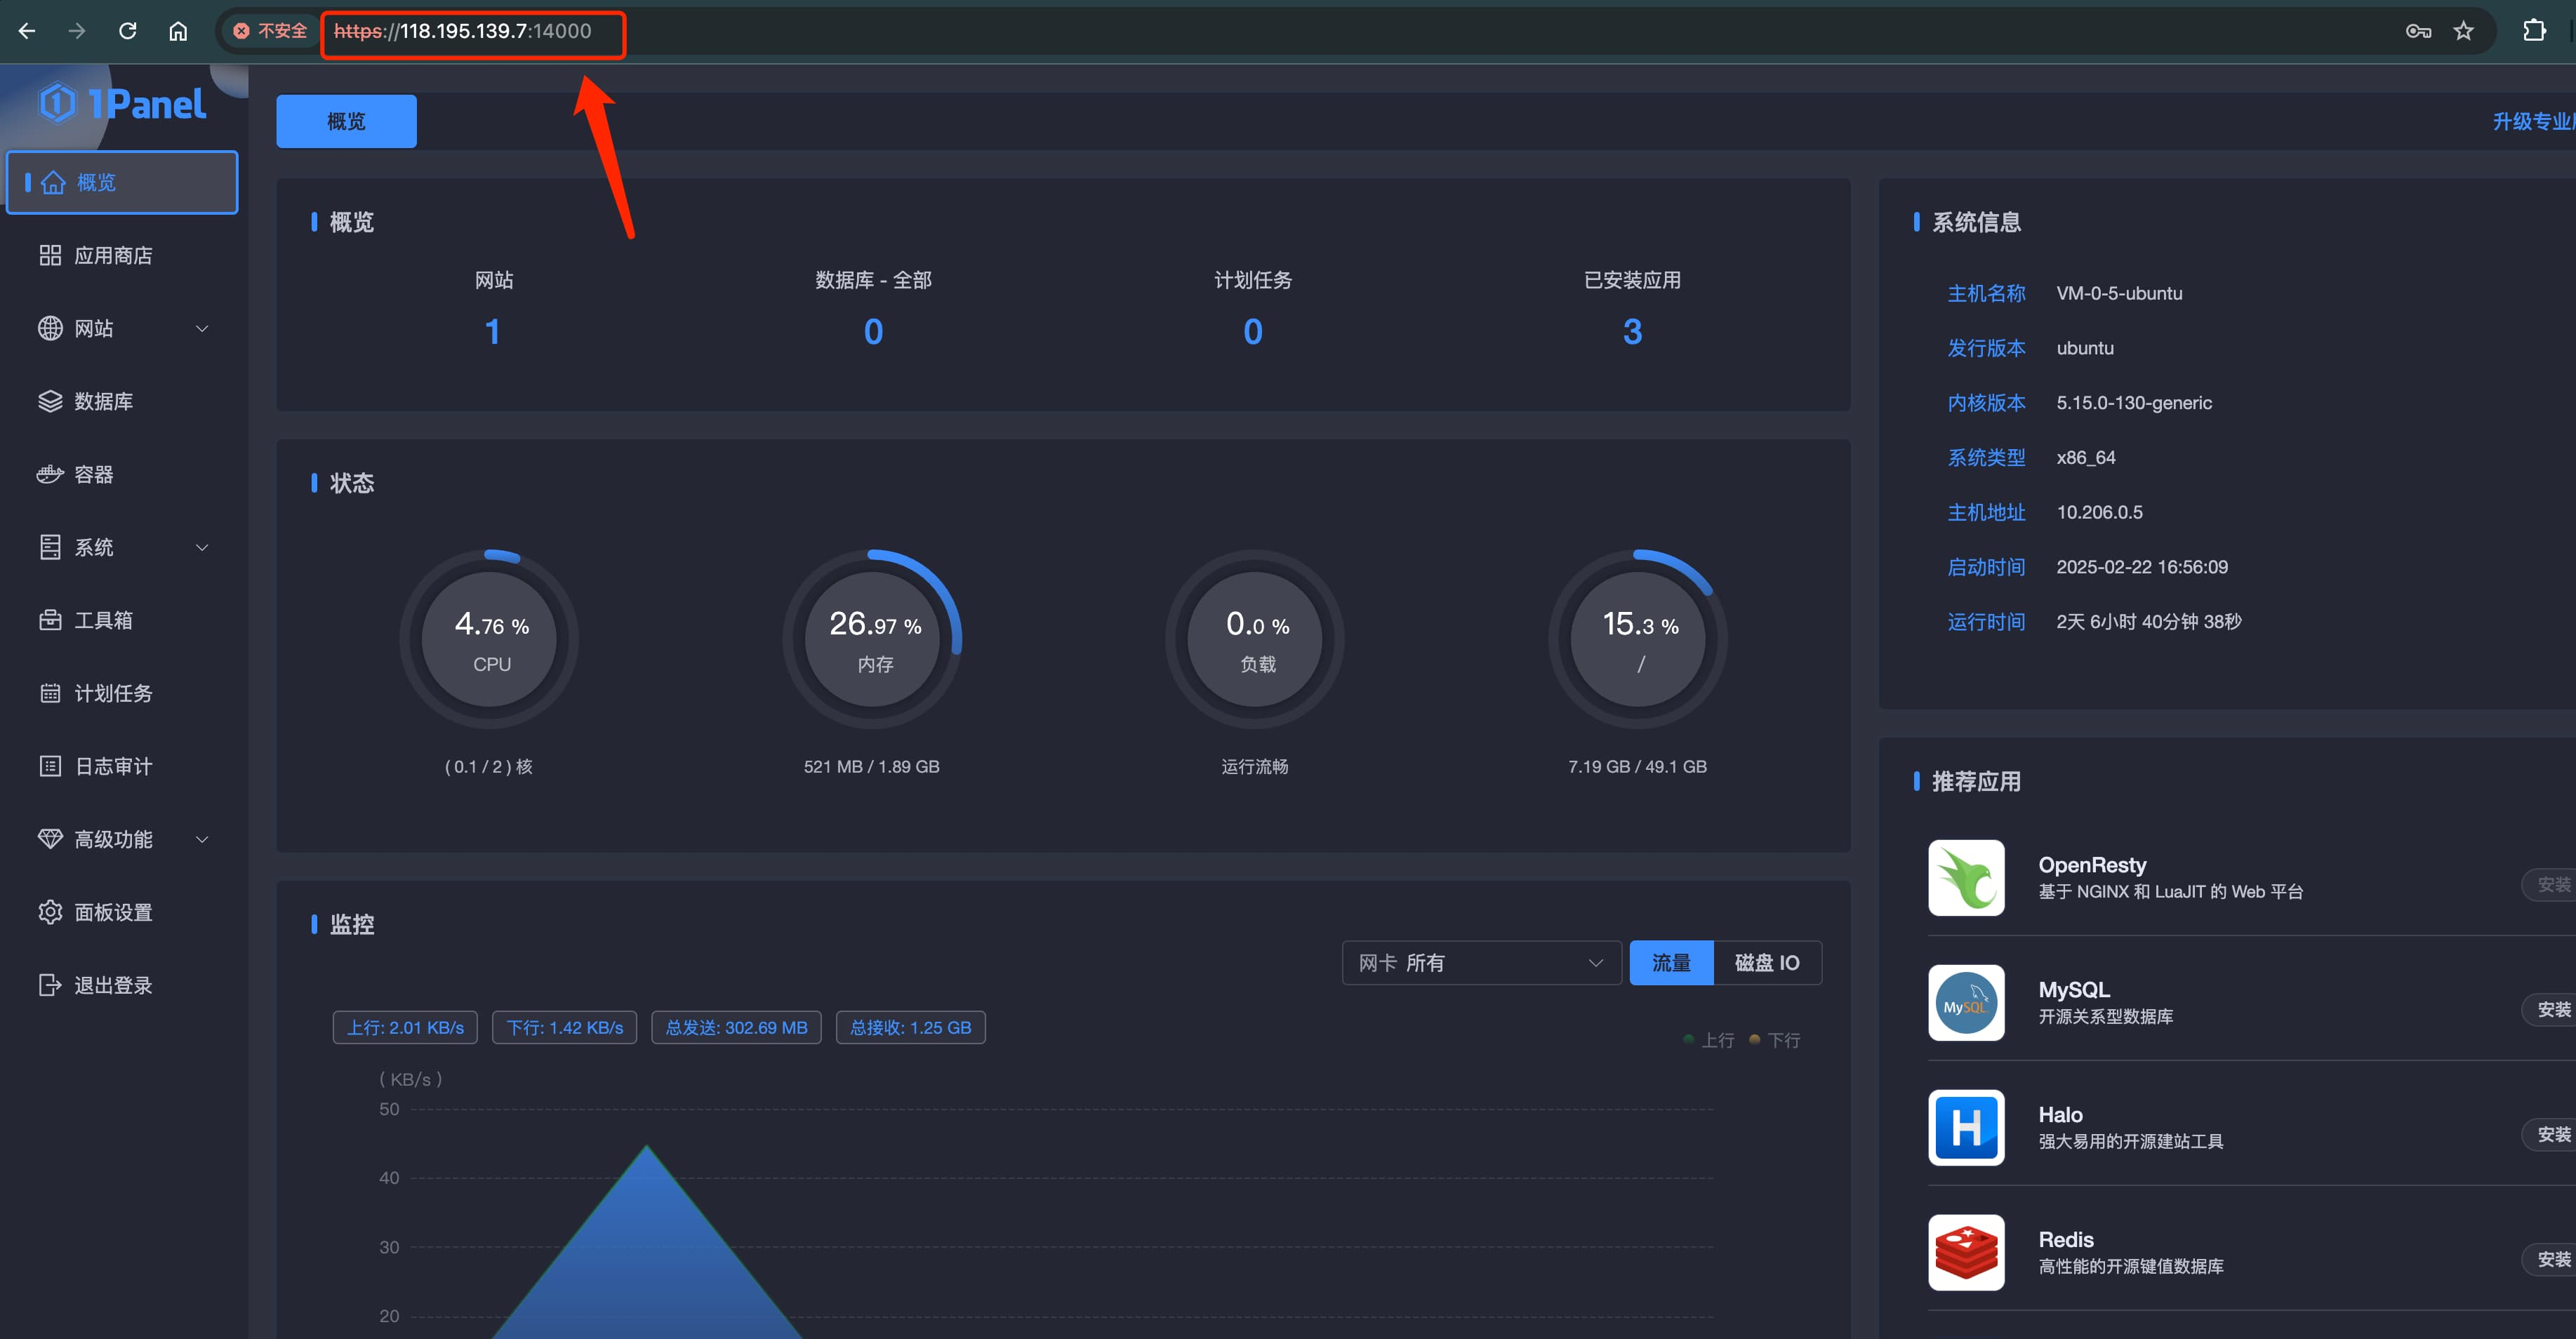Viewport: 2576px width, 1339px height.
Task: Open the Toolbox briefcase icon
Action: click(x=50, y=620)
